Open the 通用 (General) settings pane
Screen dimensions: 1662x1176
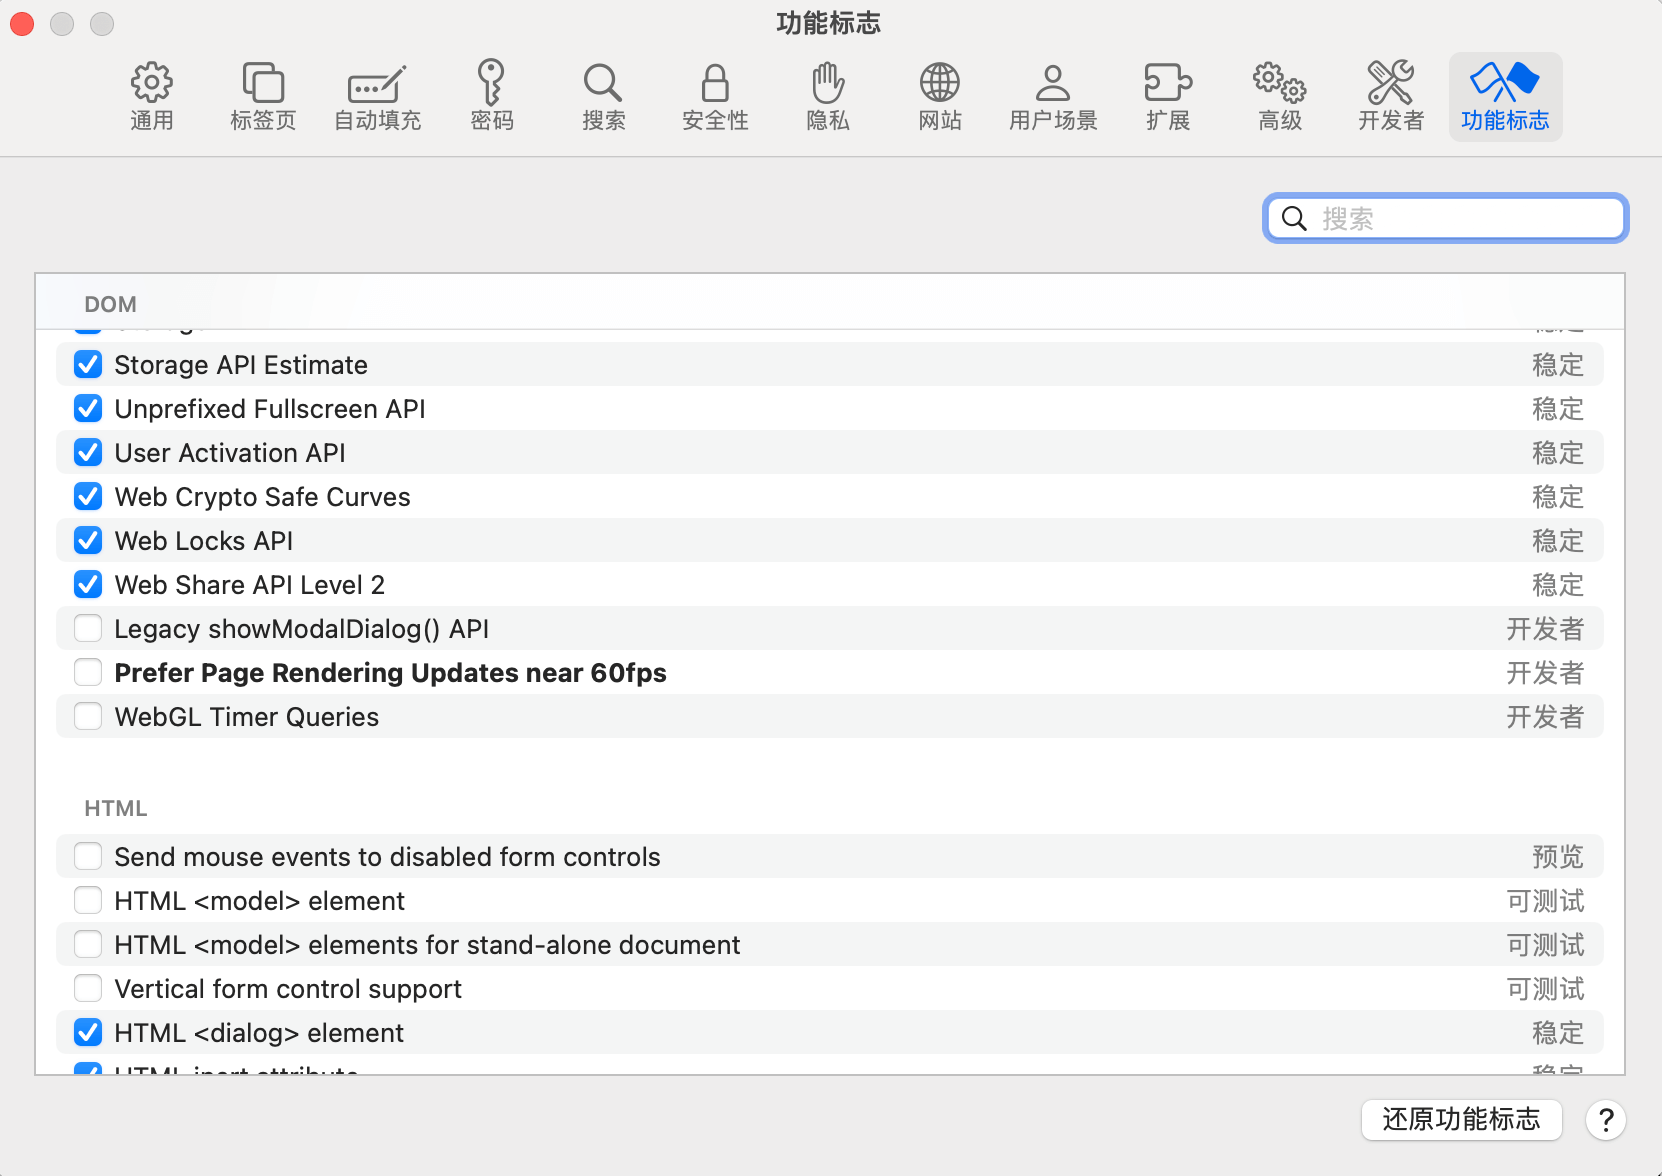click(152, 97)
